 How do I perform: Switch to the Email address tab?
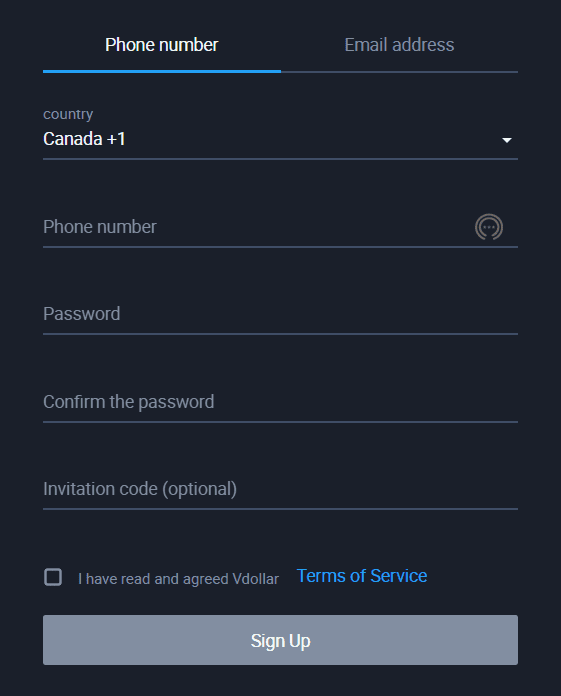click(x=399, y=45)
